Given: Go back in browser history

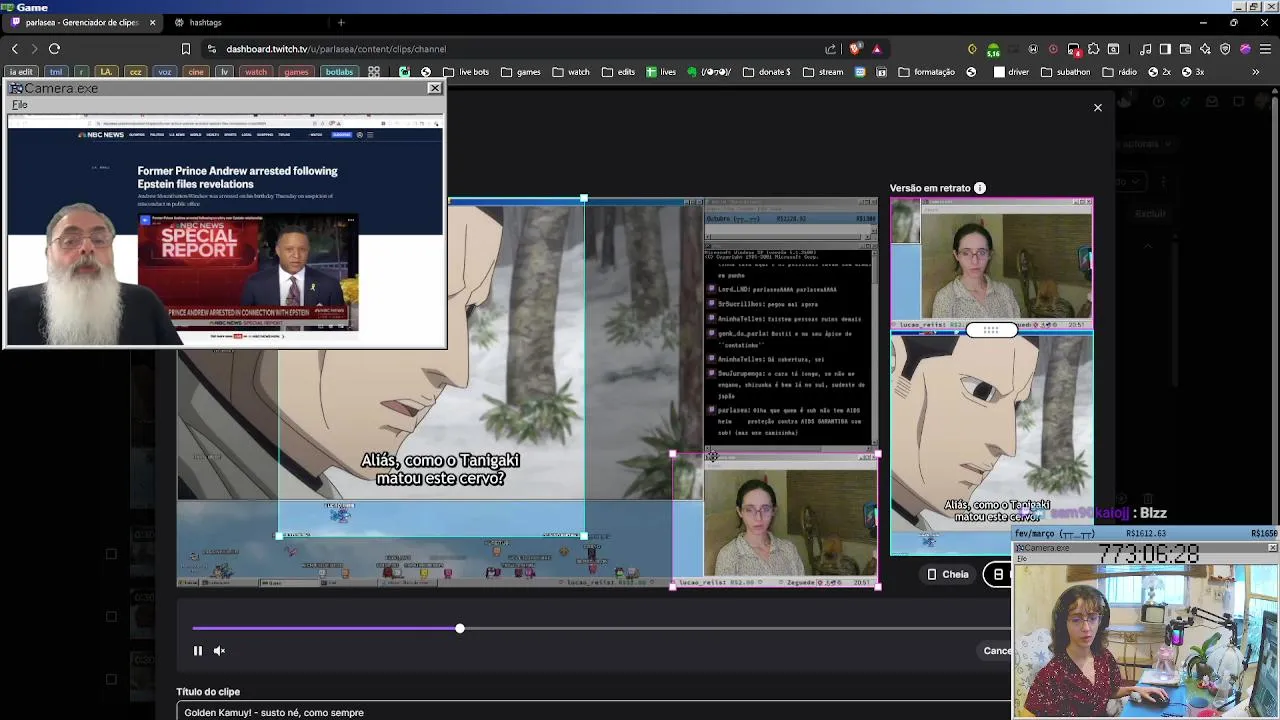Looking at the screenshot, I should pyautogui.click(x=15, y=48).
